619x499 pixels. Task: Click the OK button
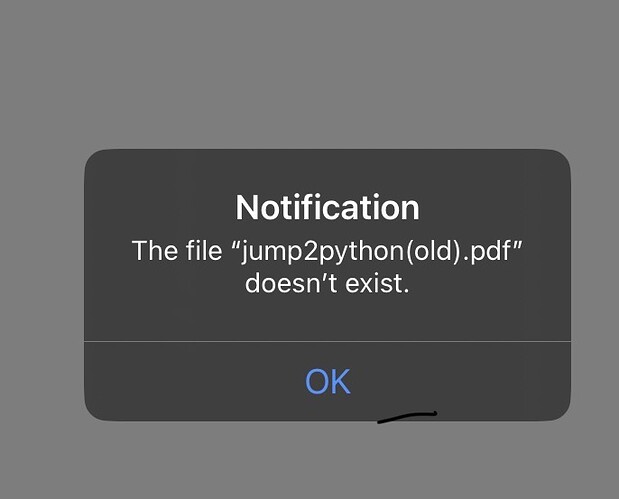(x=328, y=381)
